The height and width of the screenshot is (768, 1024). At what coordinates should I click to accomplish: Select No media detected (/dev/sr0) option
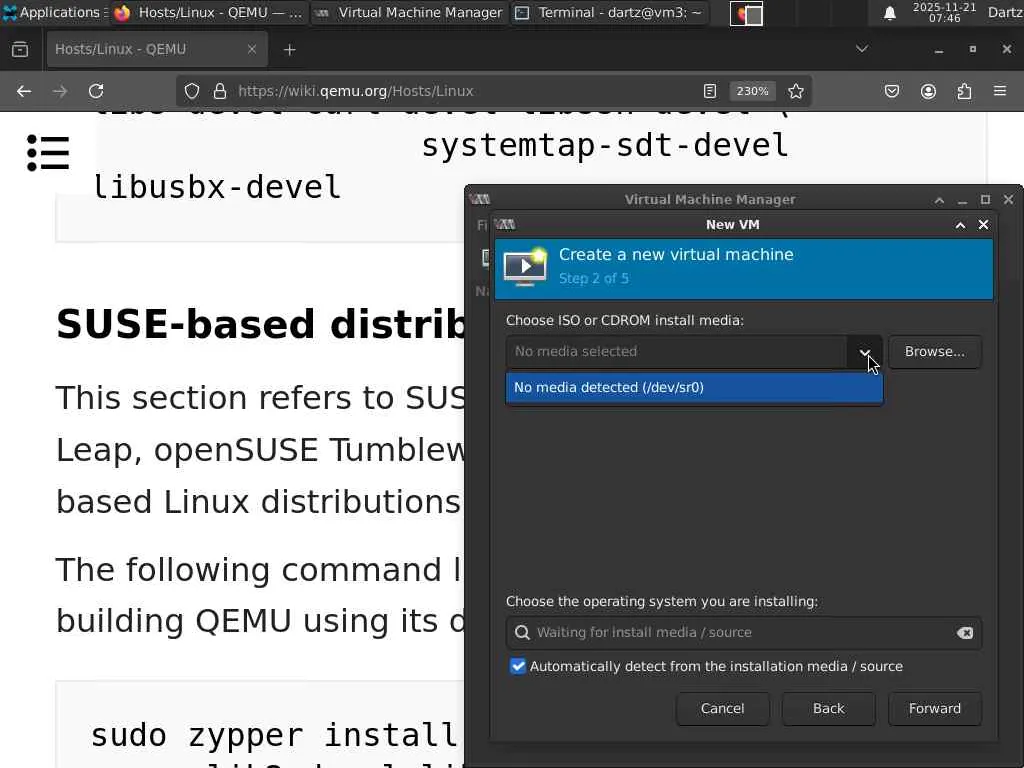694,388
